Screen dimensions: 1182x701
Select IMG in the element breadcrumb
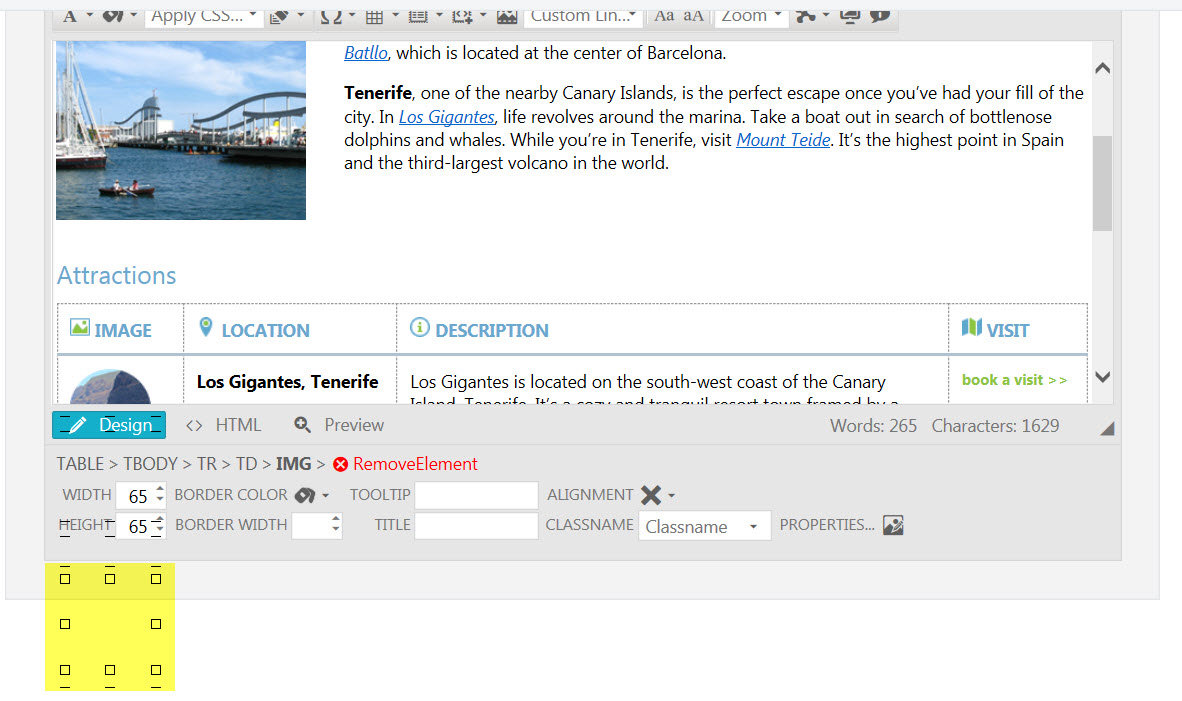pos(293,464)
